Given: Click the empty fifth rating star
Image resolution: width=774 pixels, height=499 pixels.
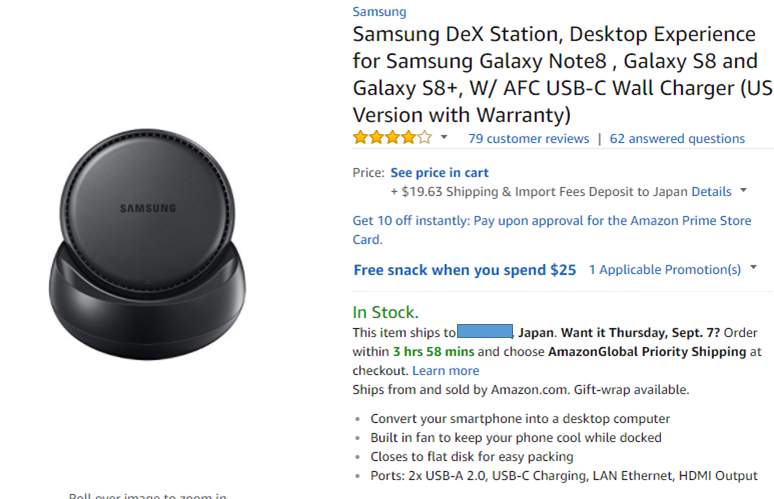Looking at the screenshot, I should click(425, 137).
